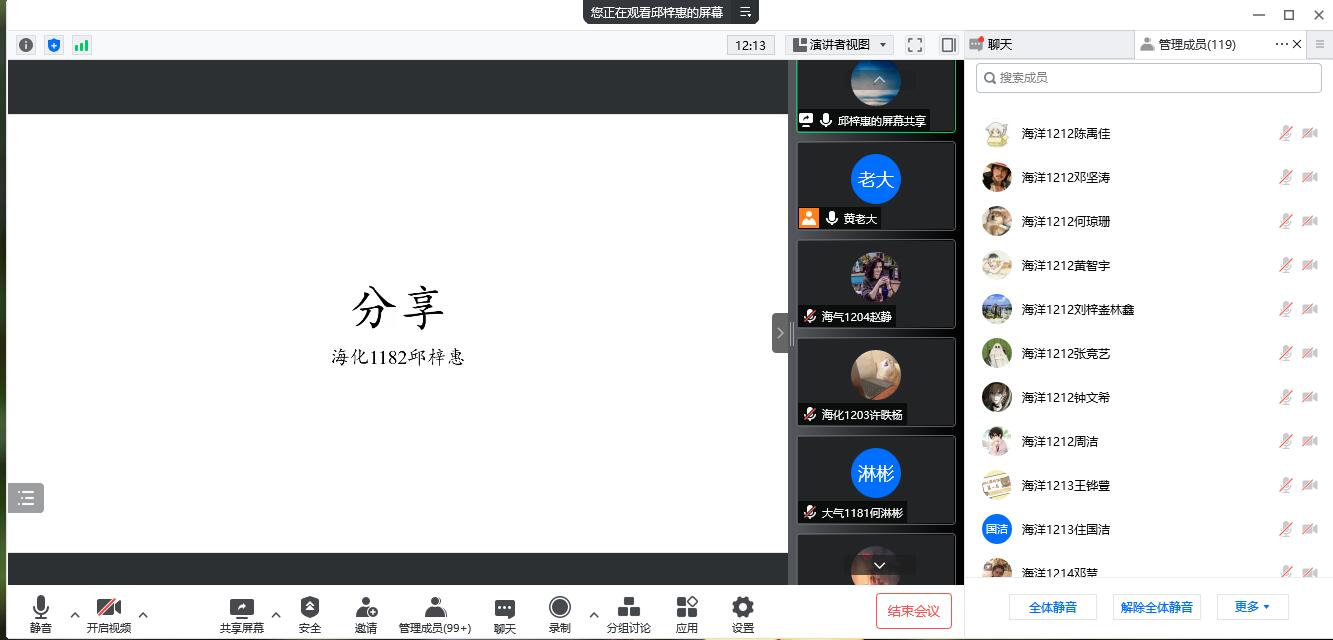Click the invite participants icon
Screen dimensions: 1333x640
pos(366,608)
